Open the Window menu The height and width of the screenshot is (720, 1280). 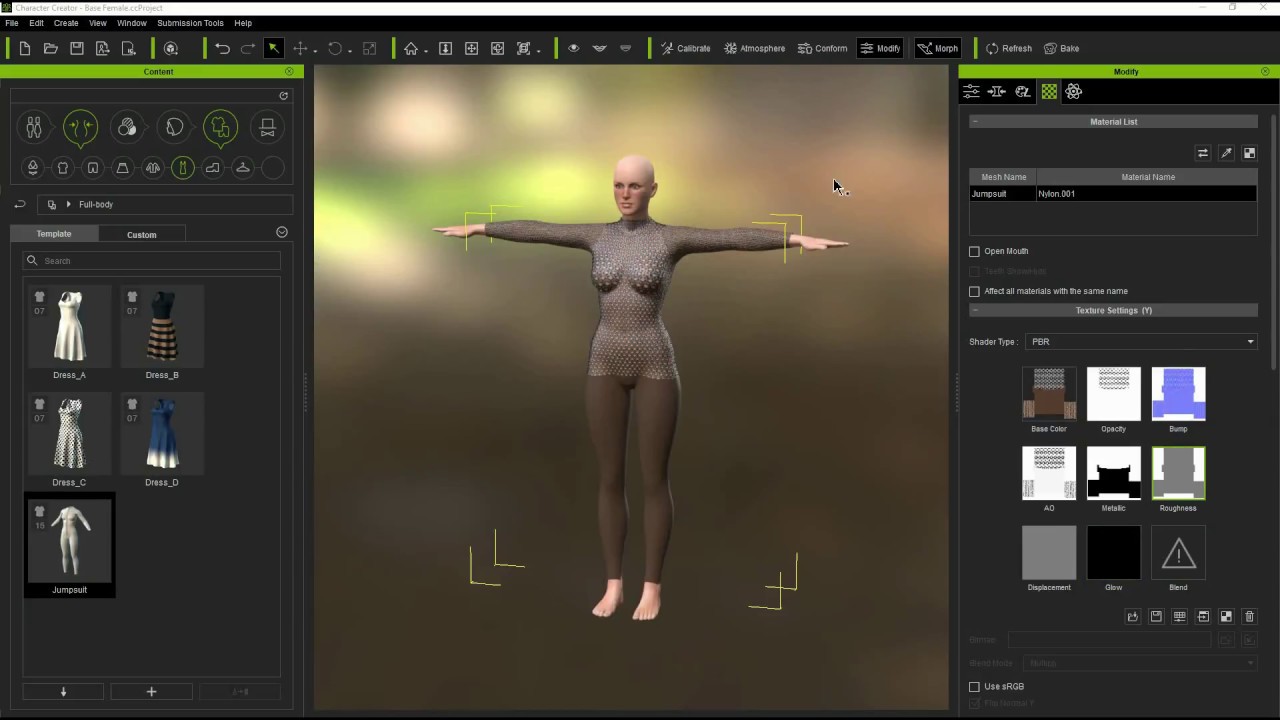(132, 23)
